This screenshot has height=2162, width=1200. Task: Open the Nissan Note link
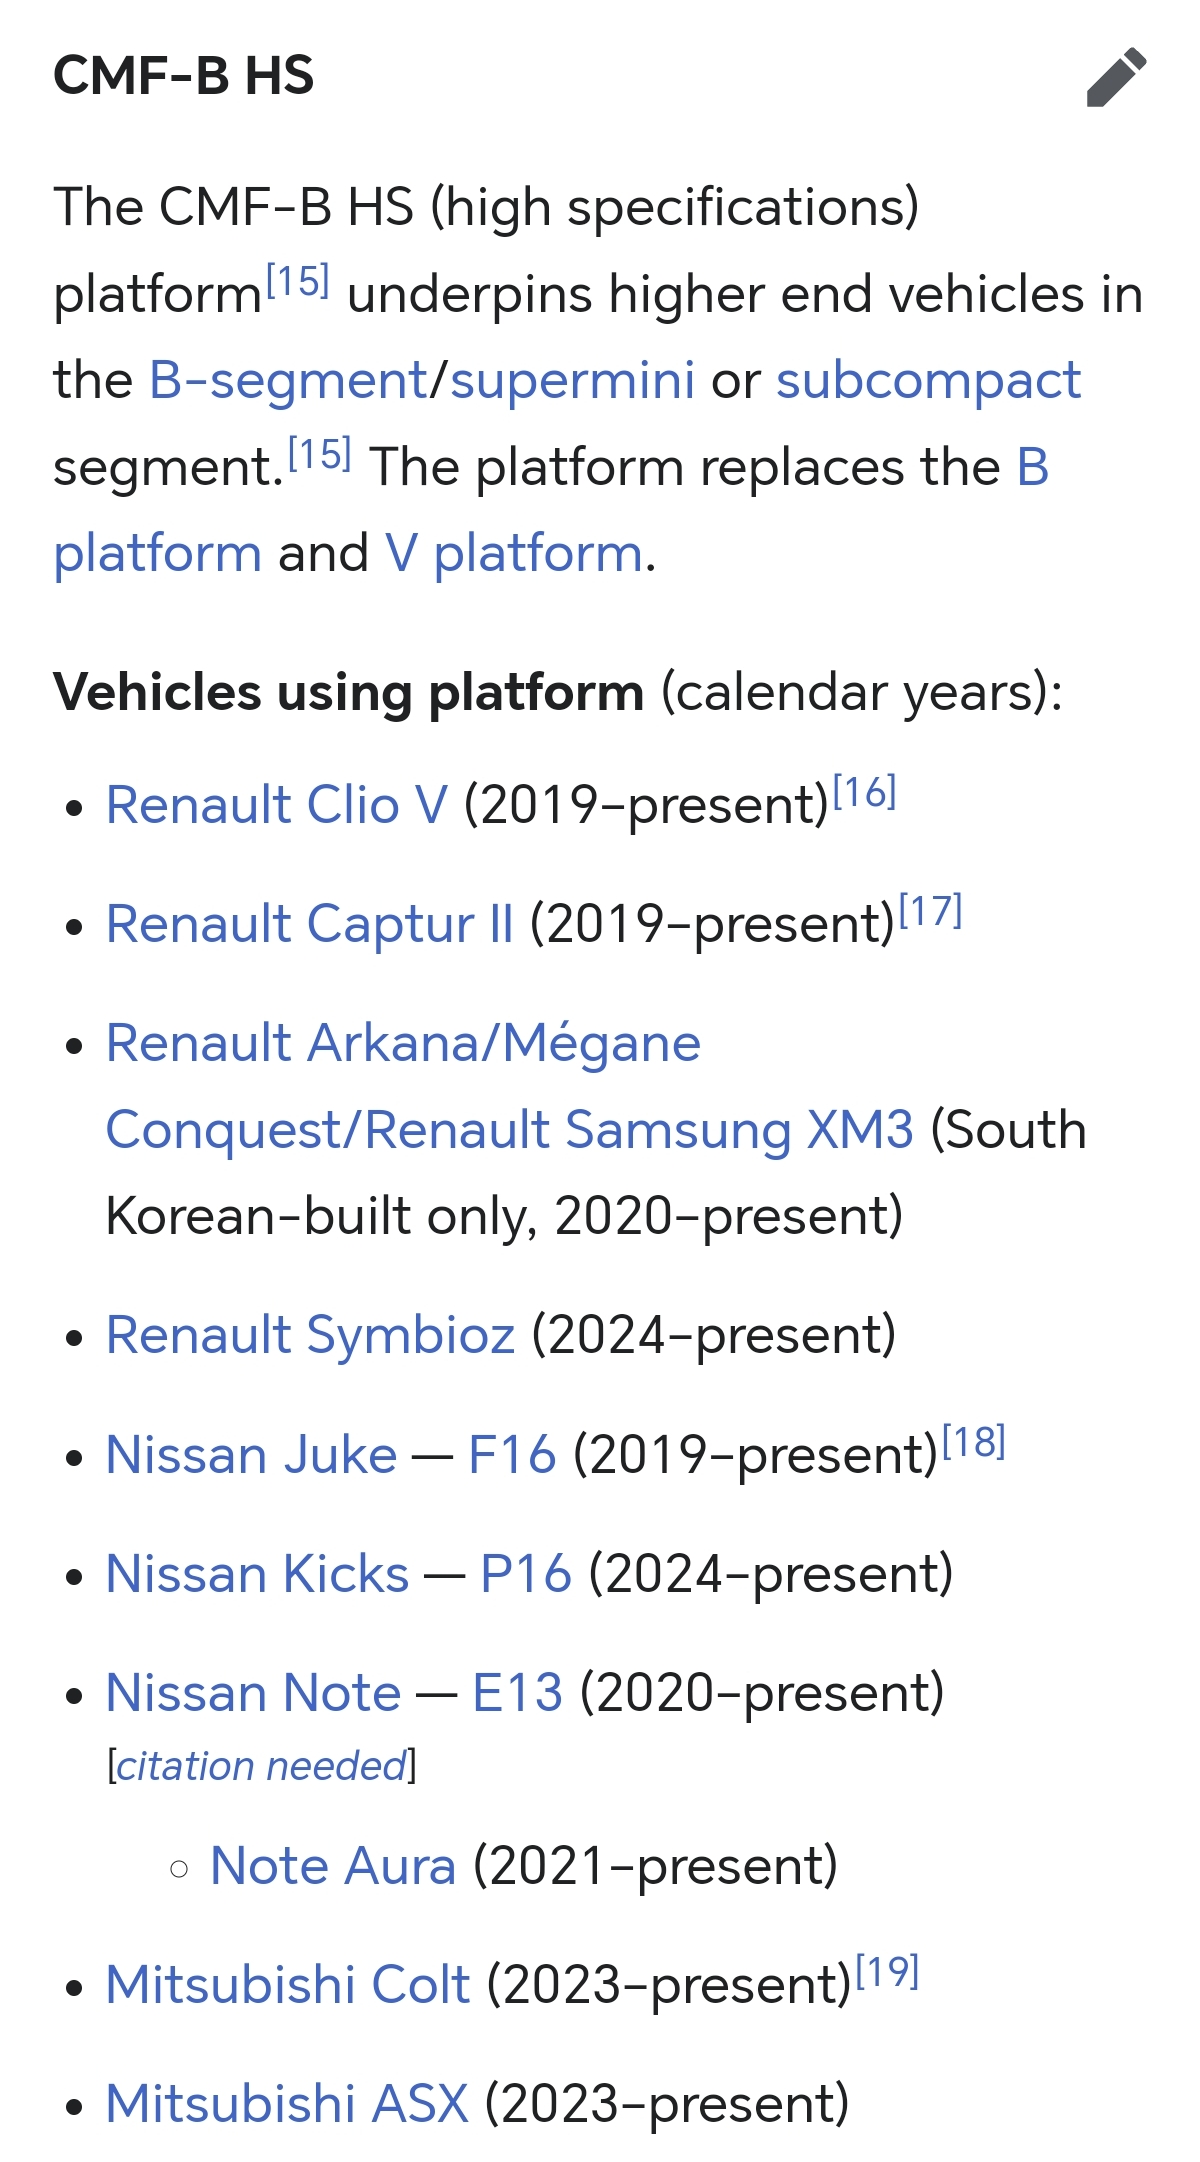[x=253, y=1693]
